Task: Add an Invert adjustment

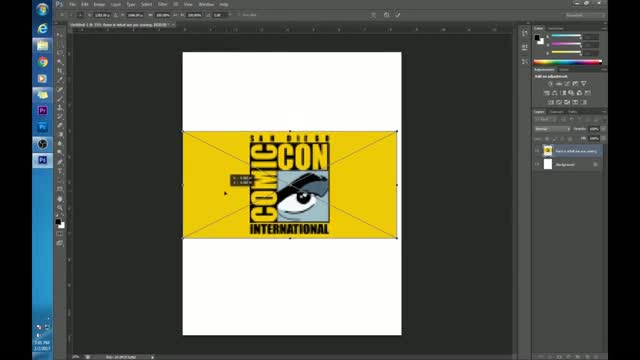Action: coord(551,102)
